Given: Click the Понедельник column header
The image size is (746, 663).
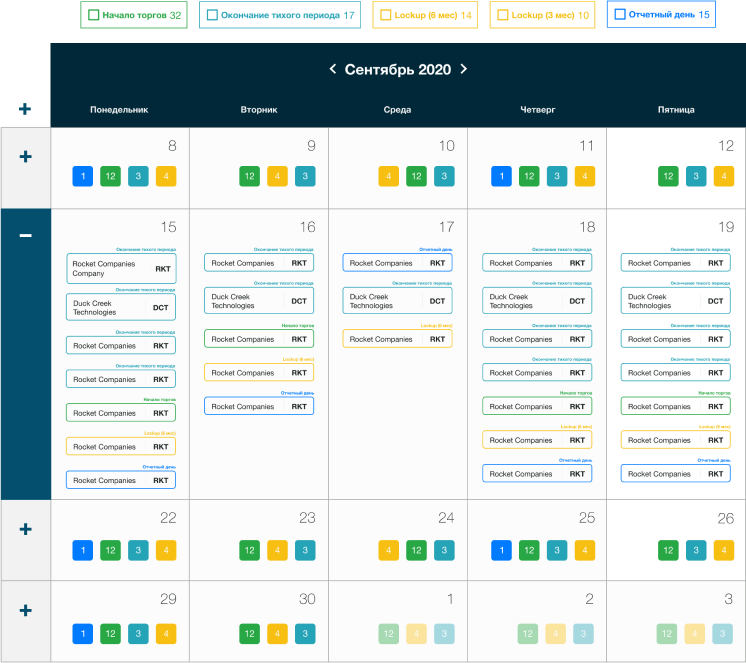Looking at the screenshot, I should click(x=119, y=110).
